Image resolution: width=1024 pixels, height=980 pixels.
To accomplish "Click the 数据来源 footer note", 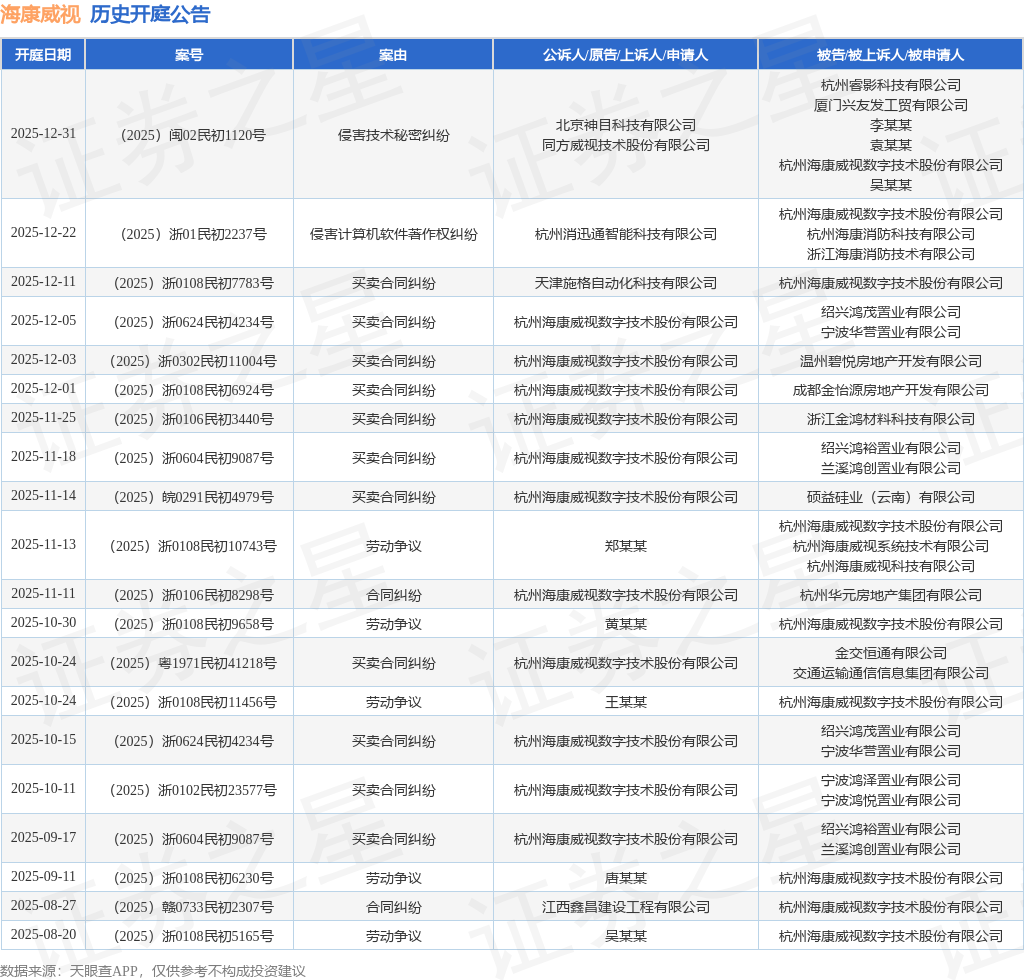I will (x=153, y=971).
